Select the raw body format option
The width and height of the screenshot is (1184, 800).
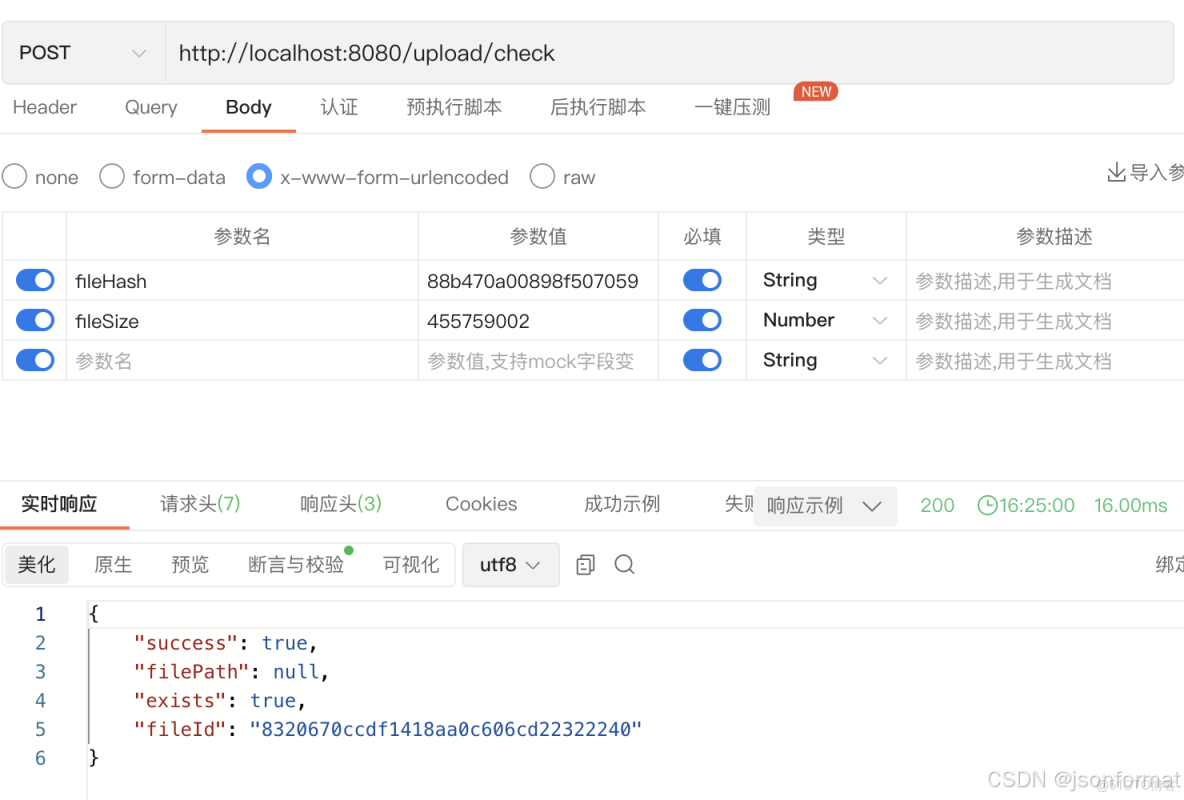542,177
